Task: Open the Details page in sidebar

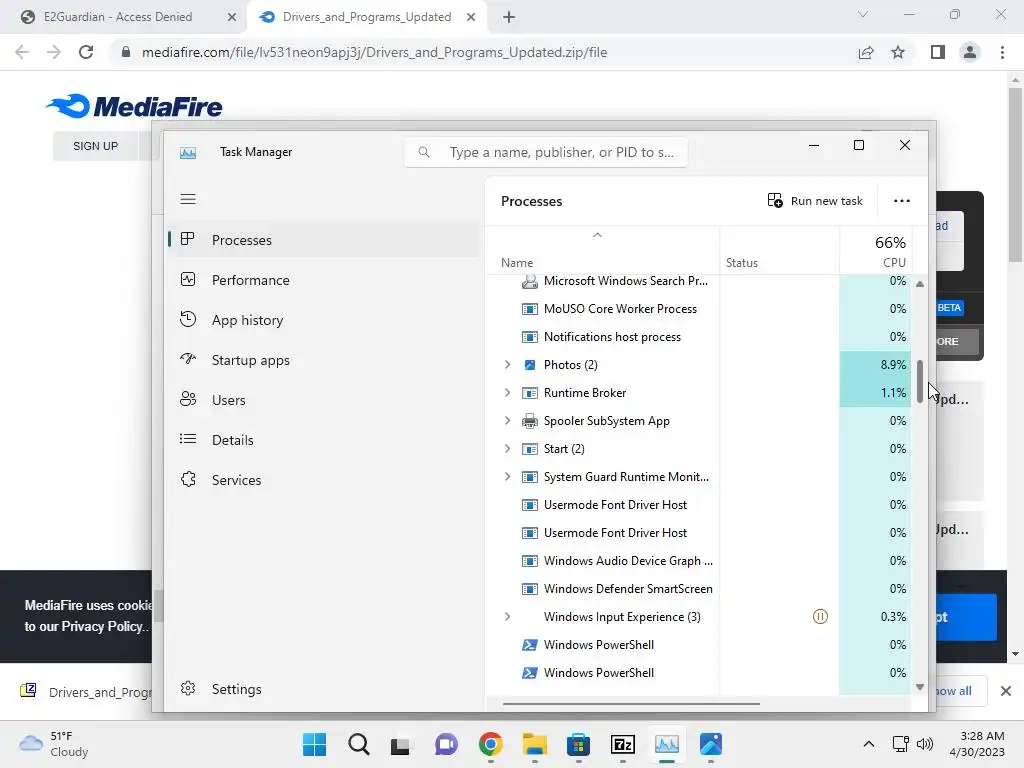Action: 323,440
